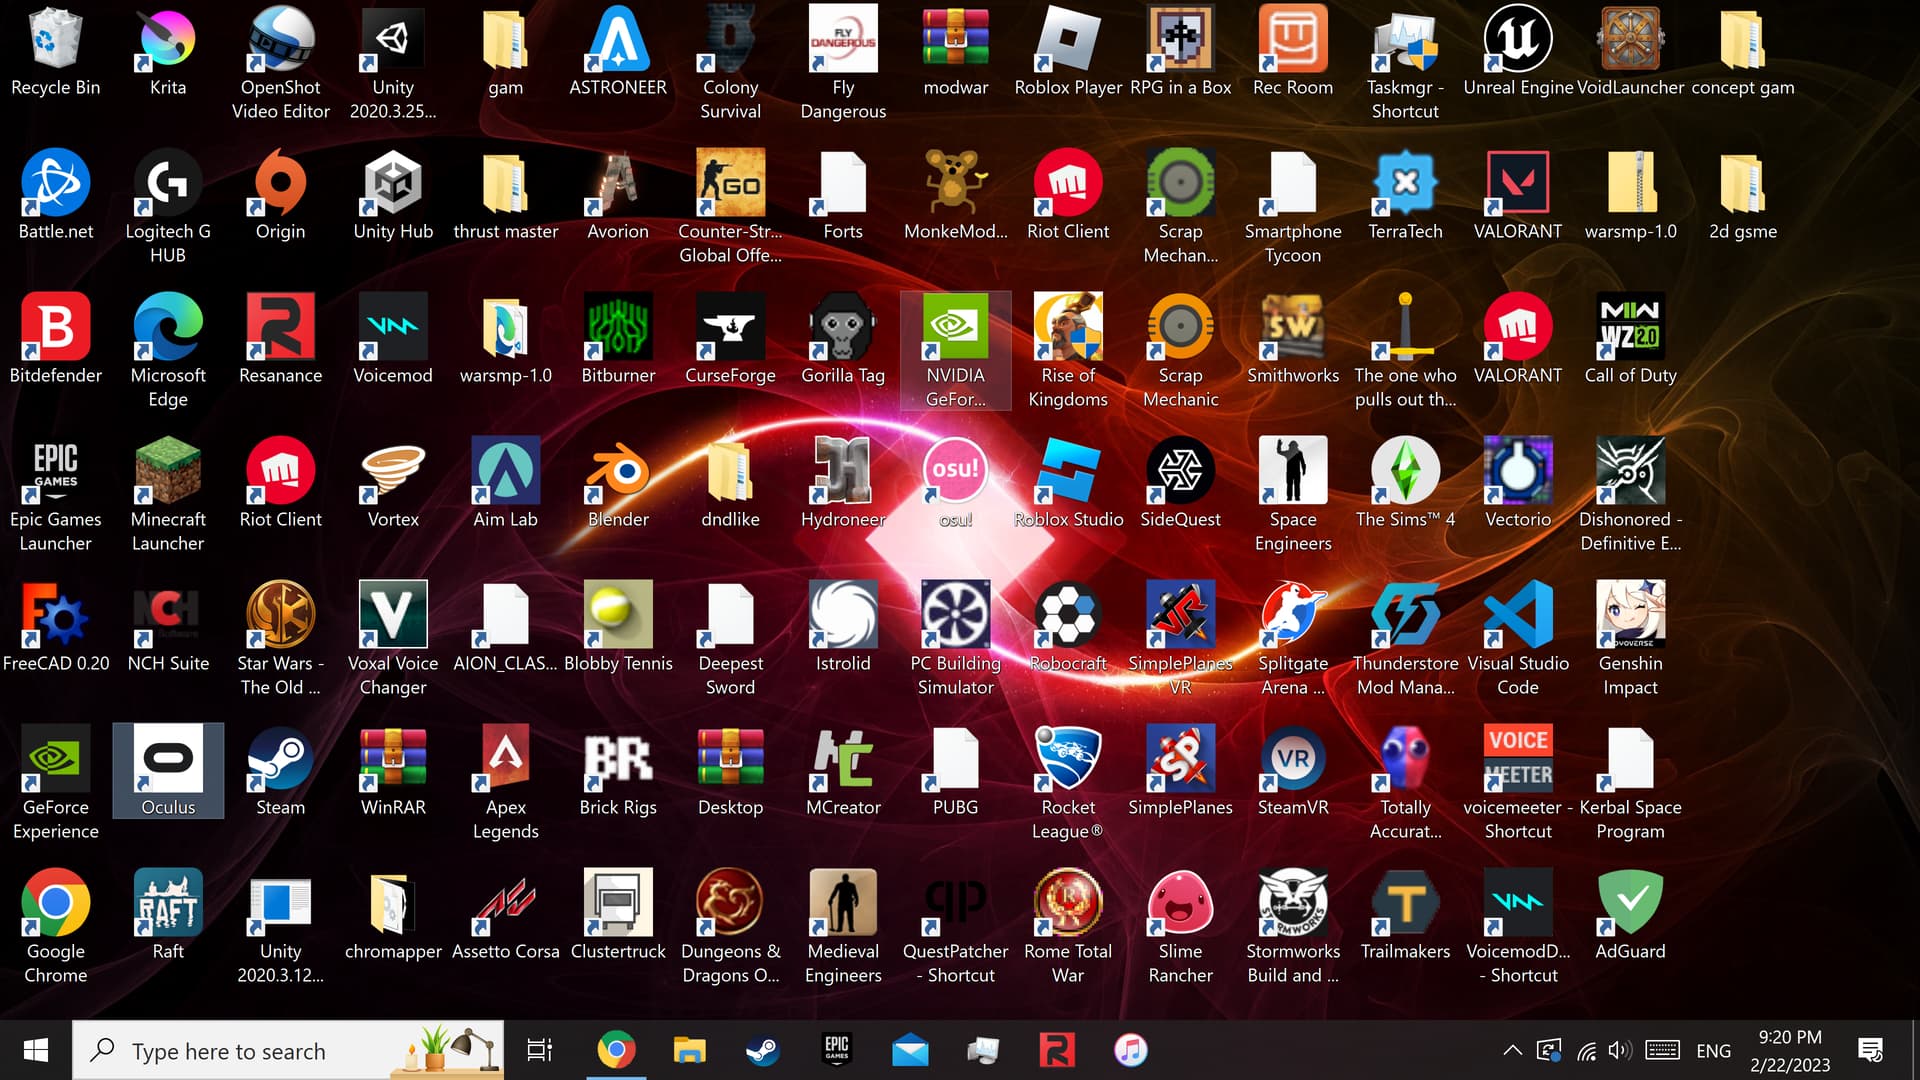
Task: Expand the hidden system tray icons
Action: (x=1512, y=1050)
